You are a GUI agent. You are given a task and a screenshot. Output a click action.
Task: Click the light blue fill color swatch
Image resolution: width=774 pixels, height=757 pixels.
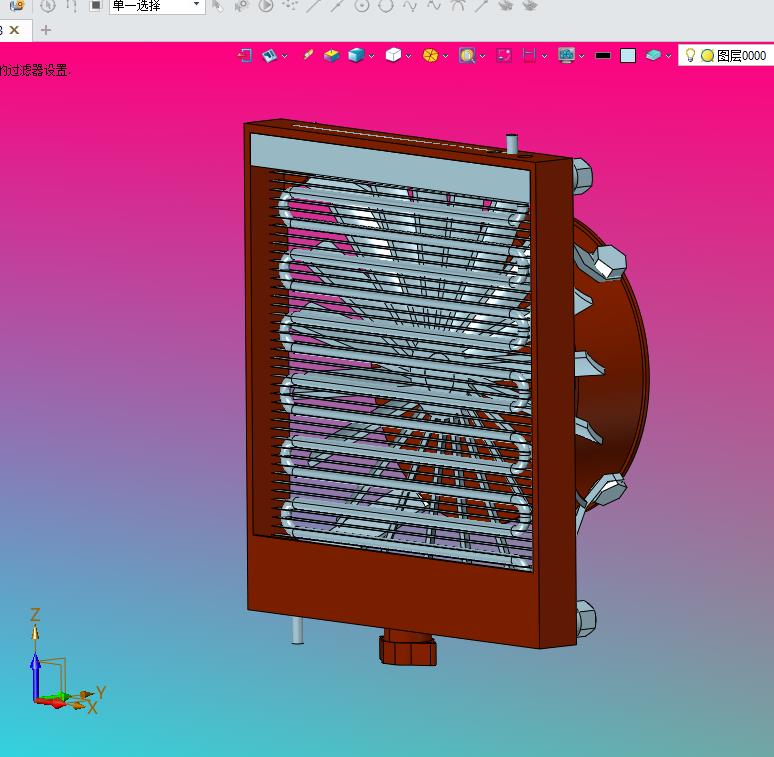(628, 56)
